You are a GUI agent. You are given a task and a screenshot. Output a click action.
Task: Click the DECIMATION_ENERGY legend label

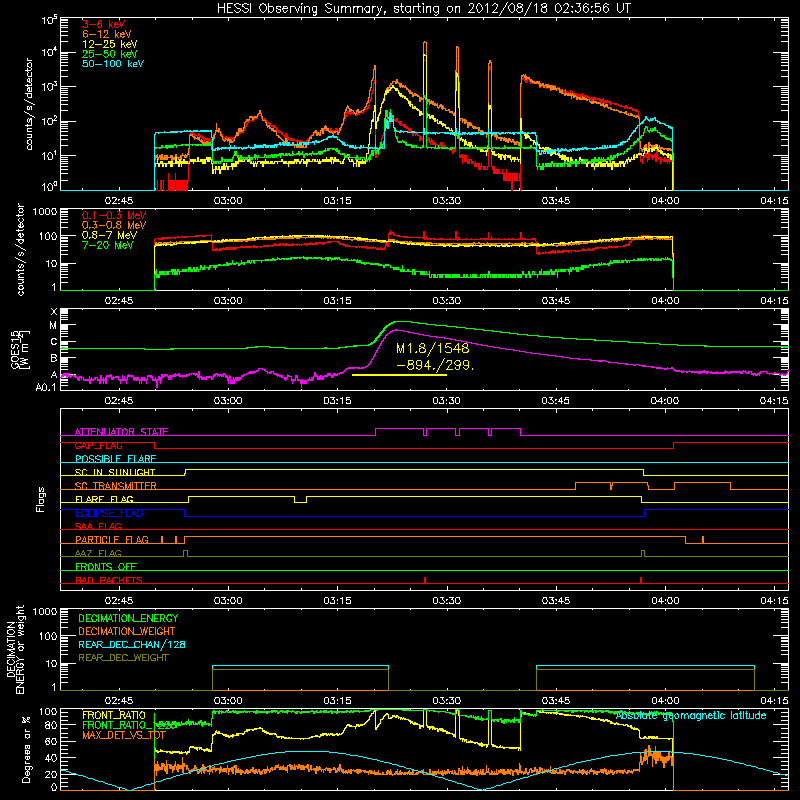tap(128, 618)
